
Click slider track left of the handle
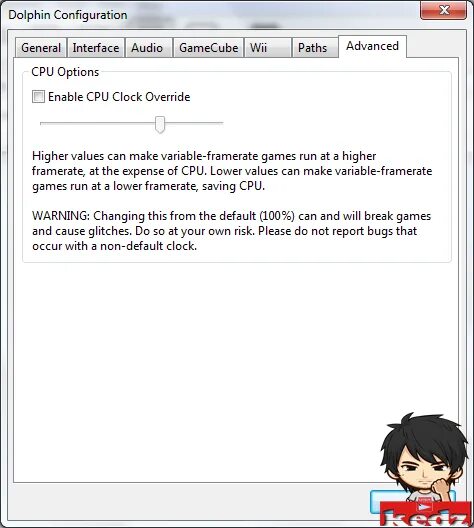tap(97, 123)
